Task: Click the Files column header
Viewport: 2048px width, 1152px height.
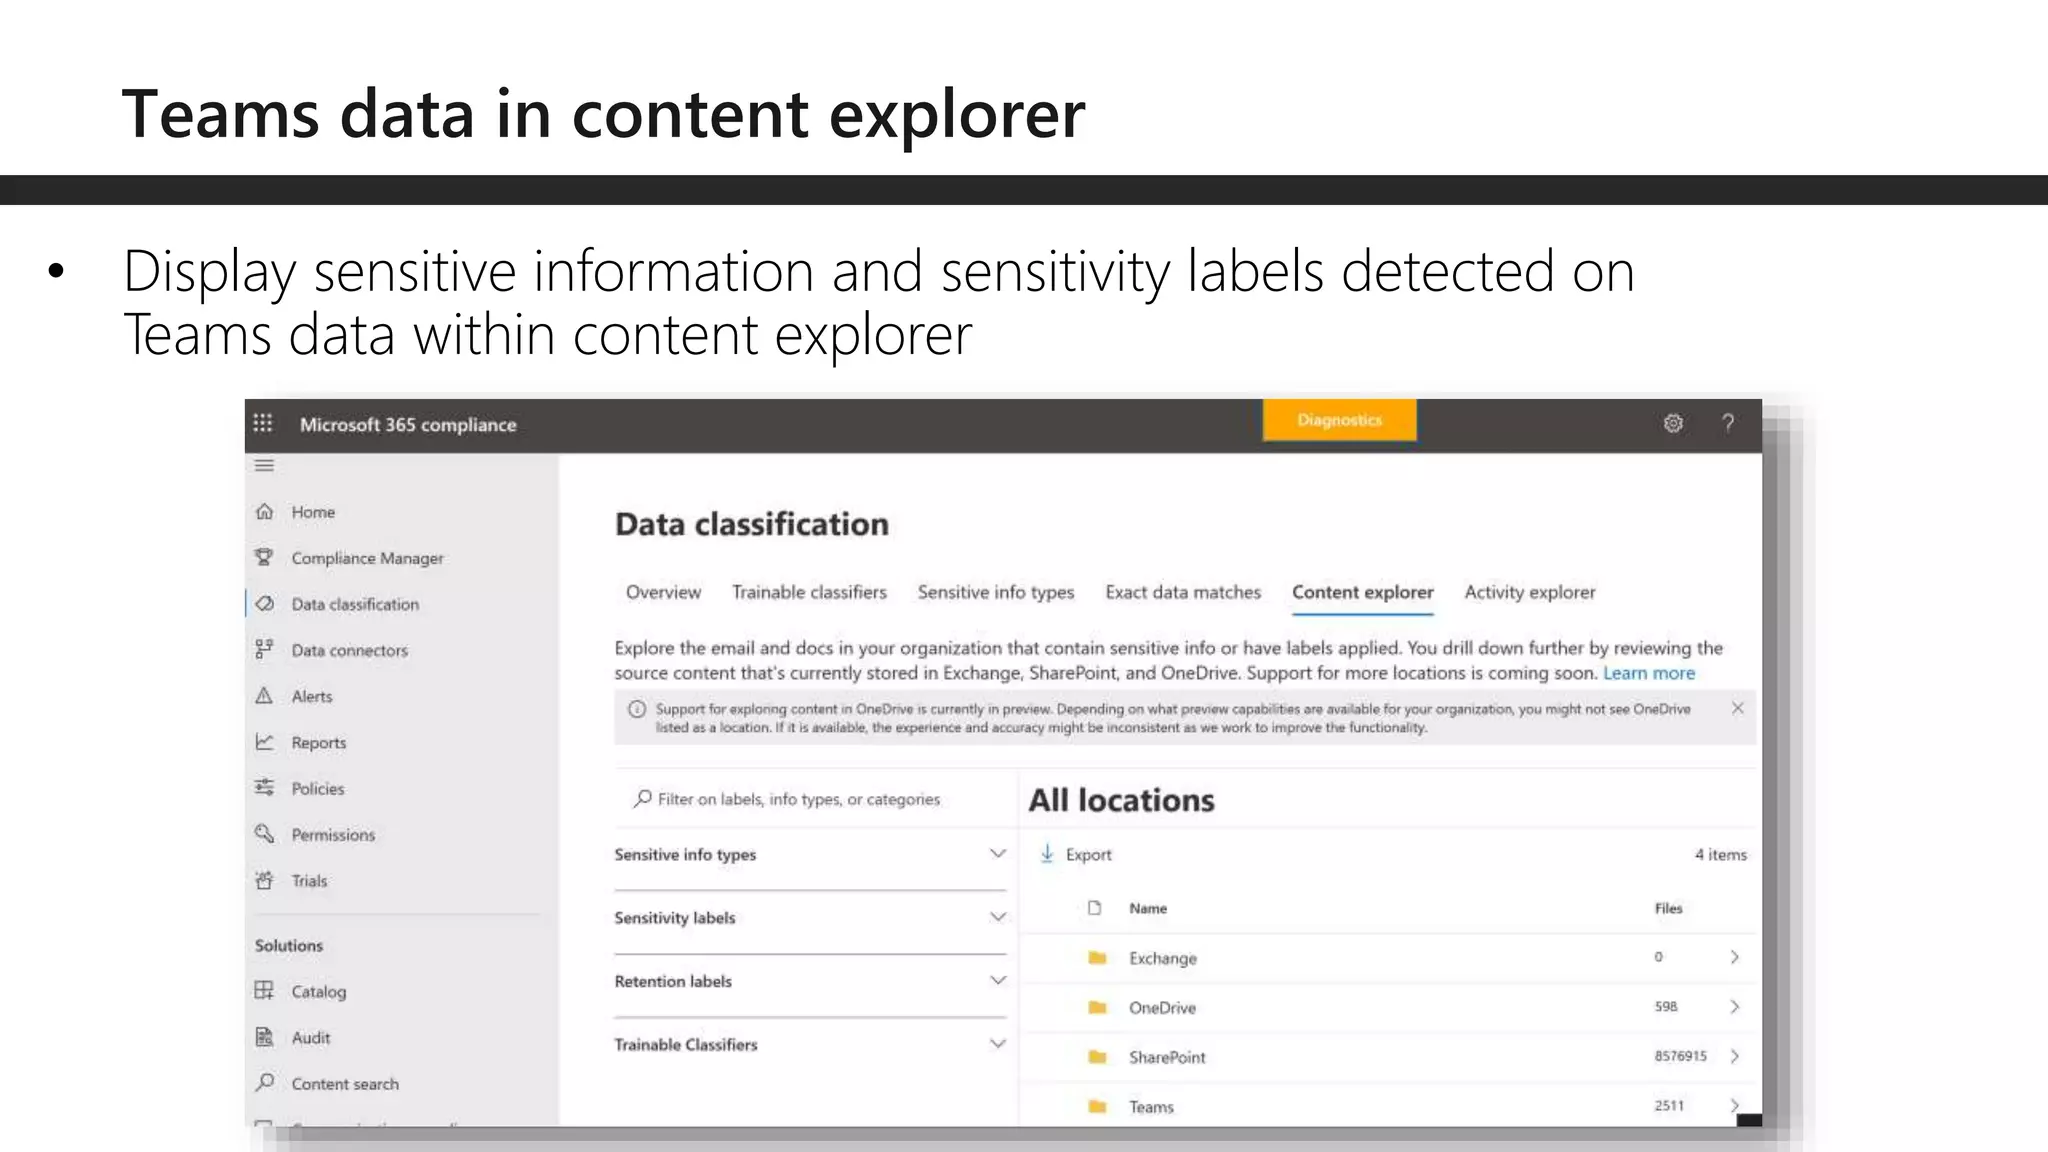Action: tap(1668, 908)
